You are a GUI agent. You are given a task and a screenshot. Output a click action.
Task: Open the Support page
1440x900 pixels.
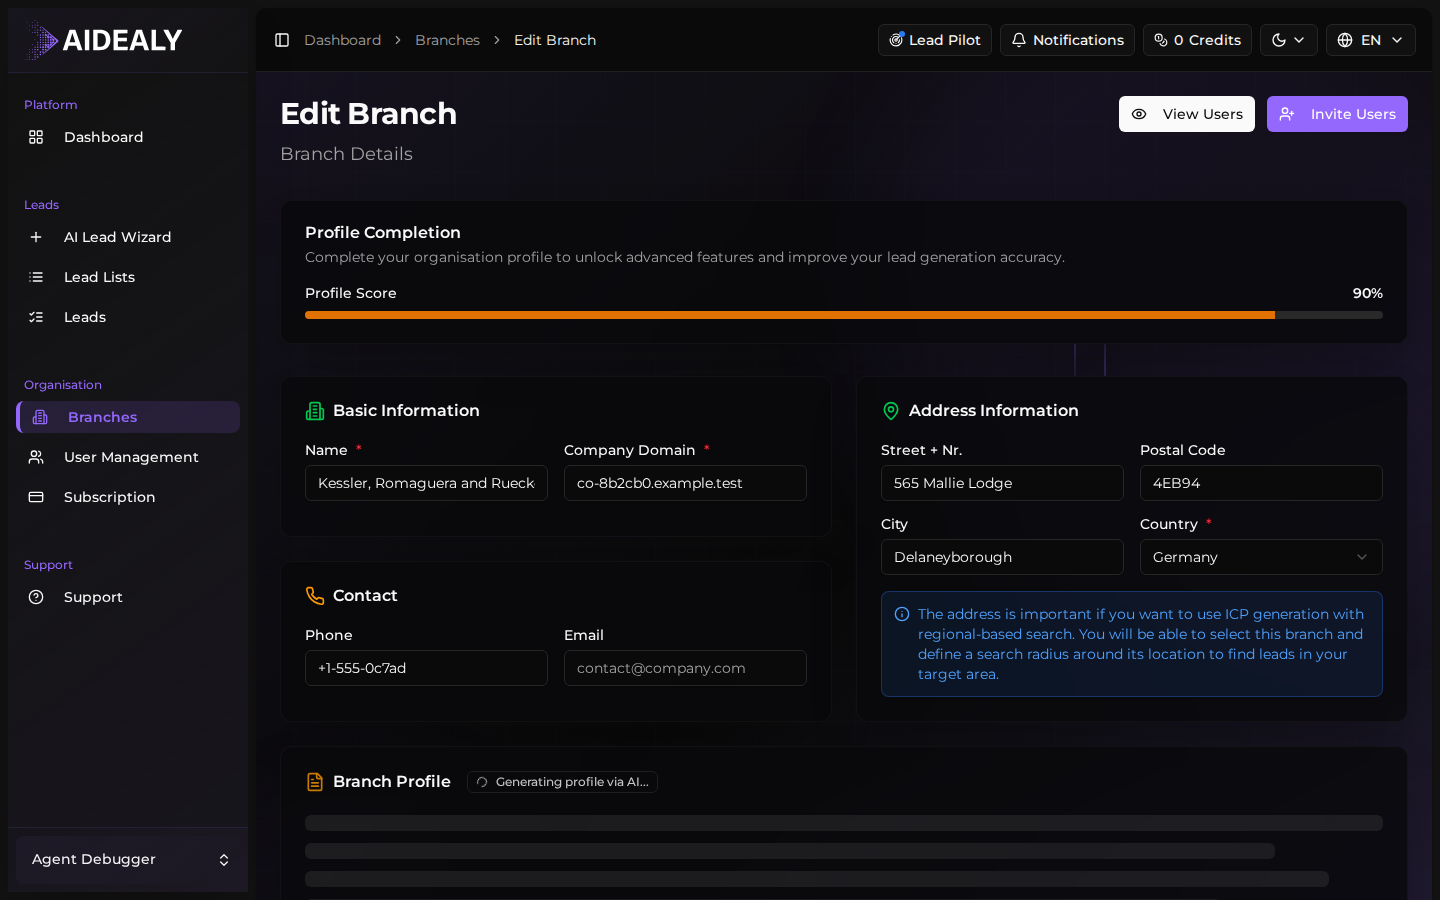(128, 597)
